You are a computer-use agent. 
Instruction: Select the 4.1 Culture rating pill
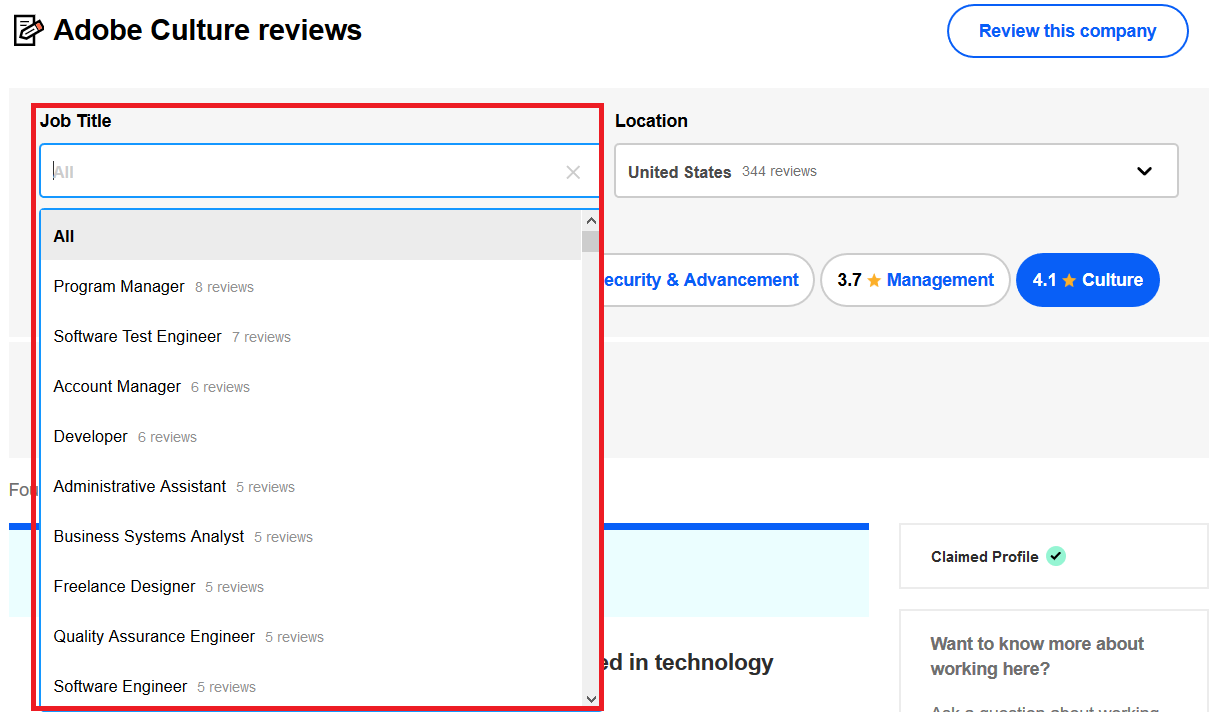click(x=1087, y=280)
